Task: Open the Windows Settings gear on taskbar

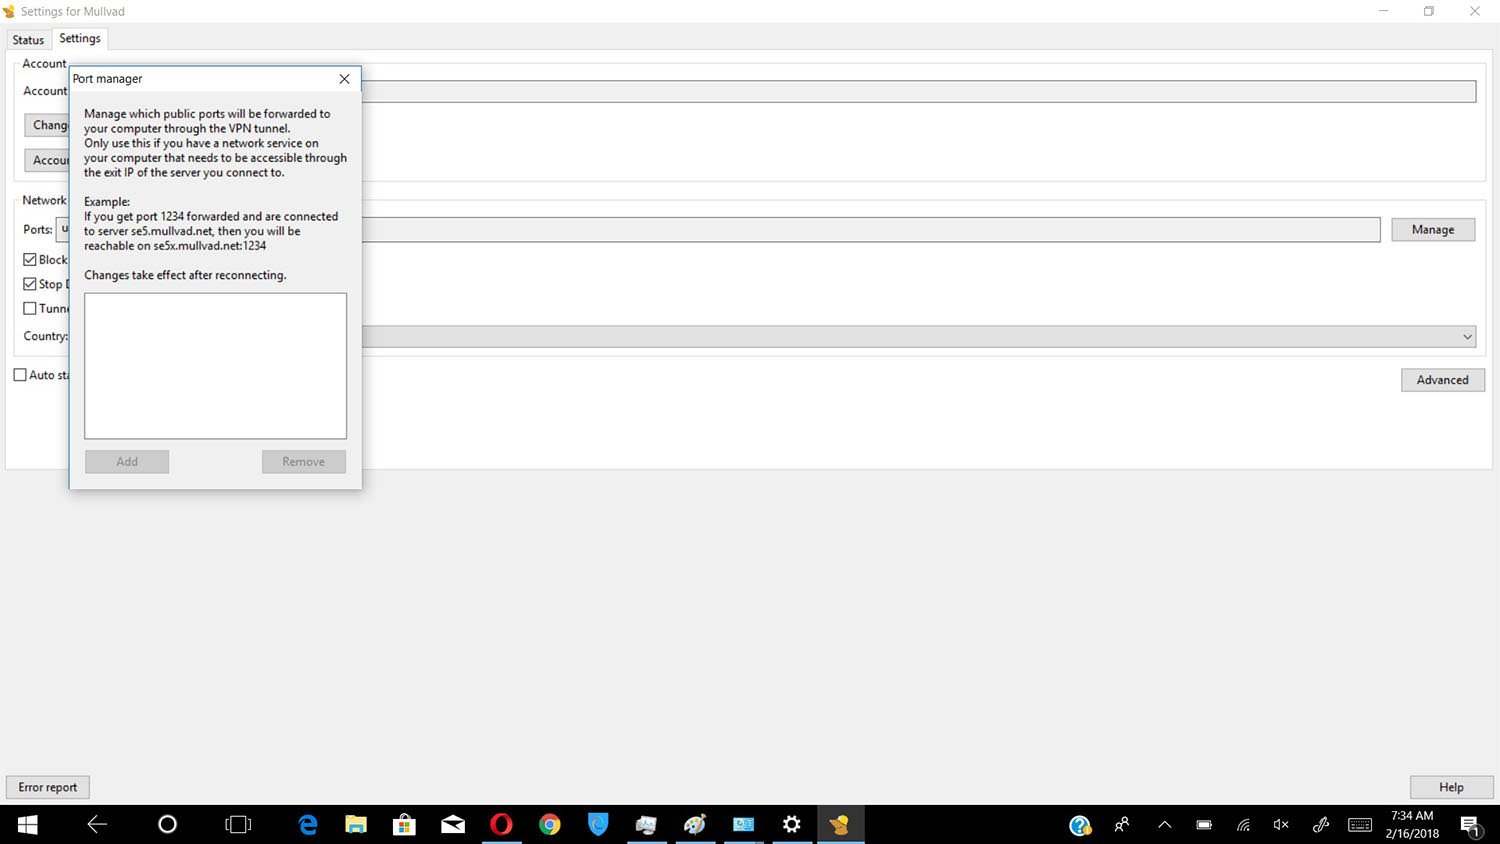Action: tap(792, 825)
